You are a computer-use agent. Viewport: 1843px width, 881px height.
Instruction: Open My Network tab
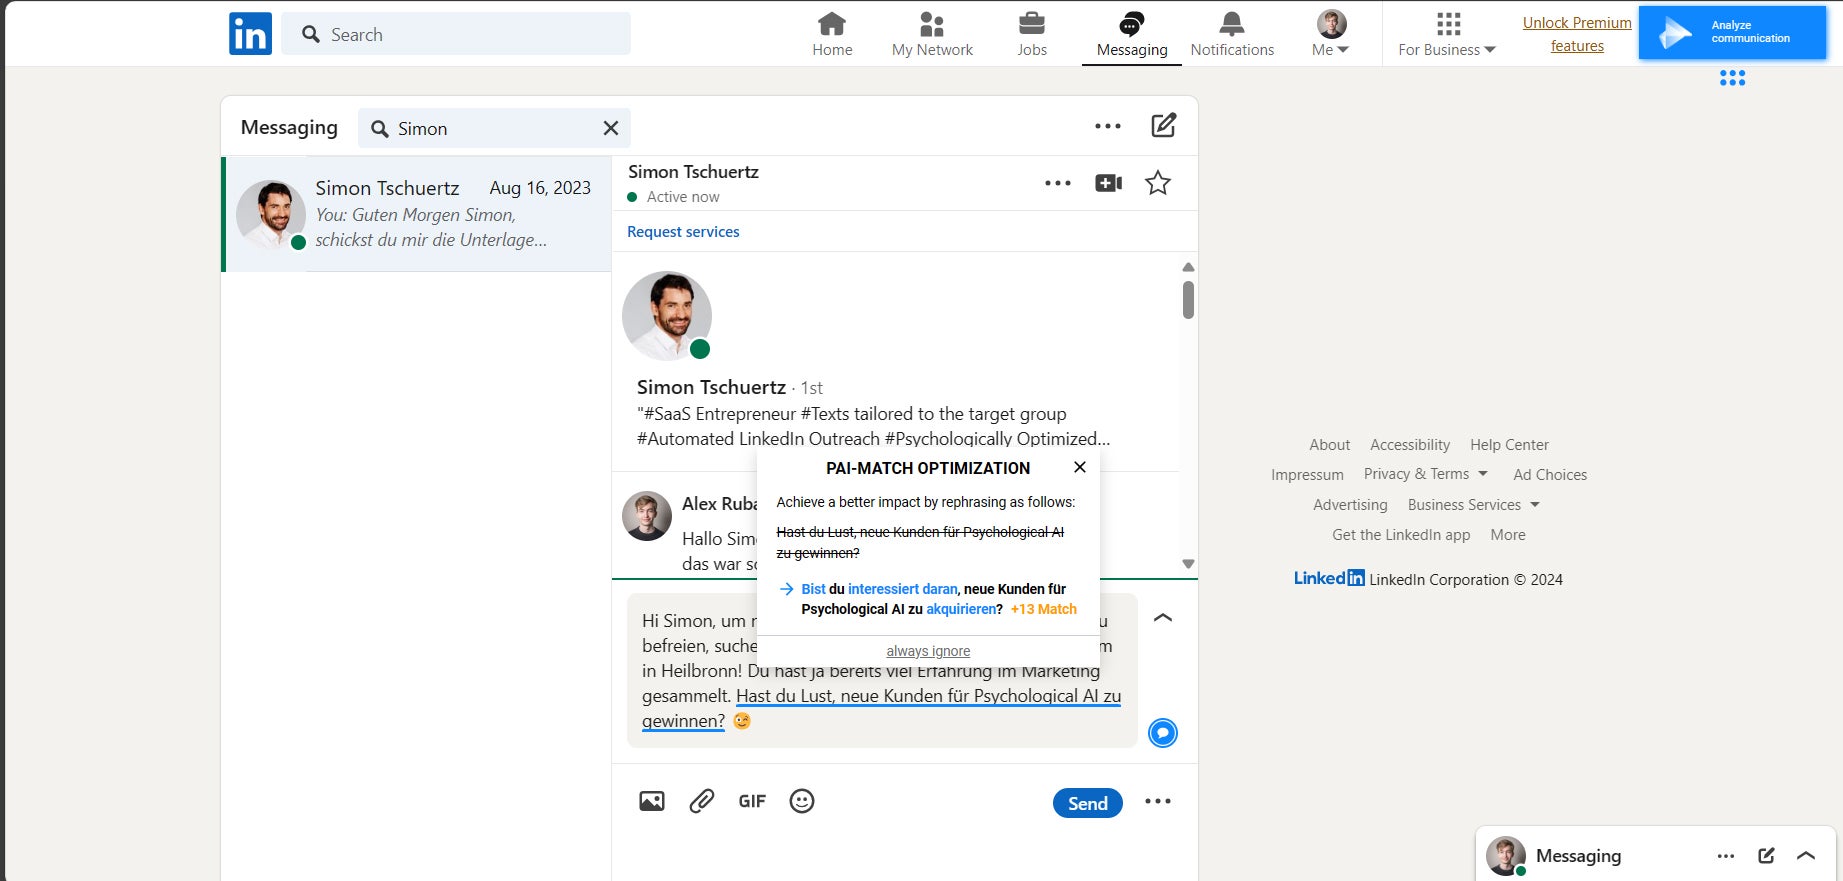click(932, 34)
